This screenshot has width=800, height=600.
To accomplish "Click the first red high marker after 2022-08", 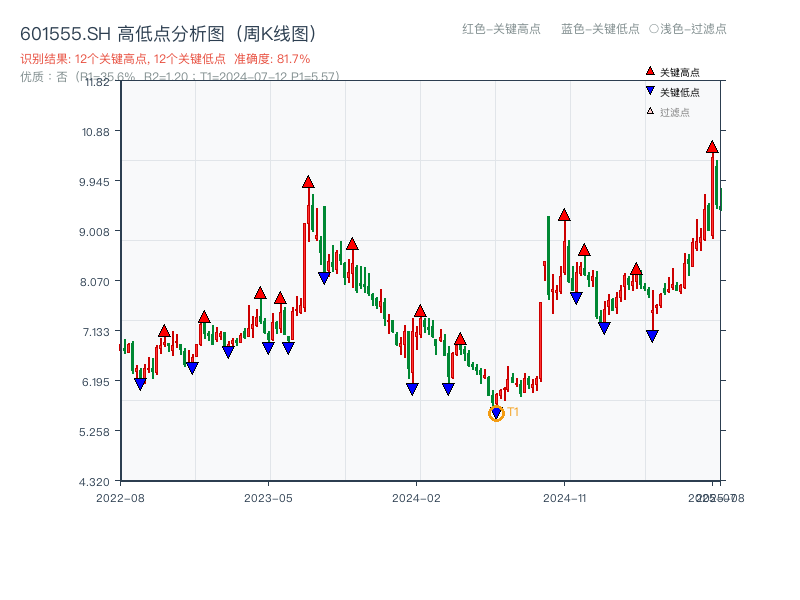I will pyautogui.click(x=164, y=331).
